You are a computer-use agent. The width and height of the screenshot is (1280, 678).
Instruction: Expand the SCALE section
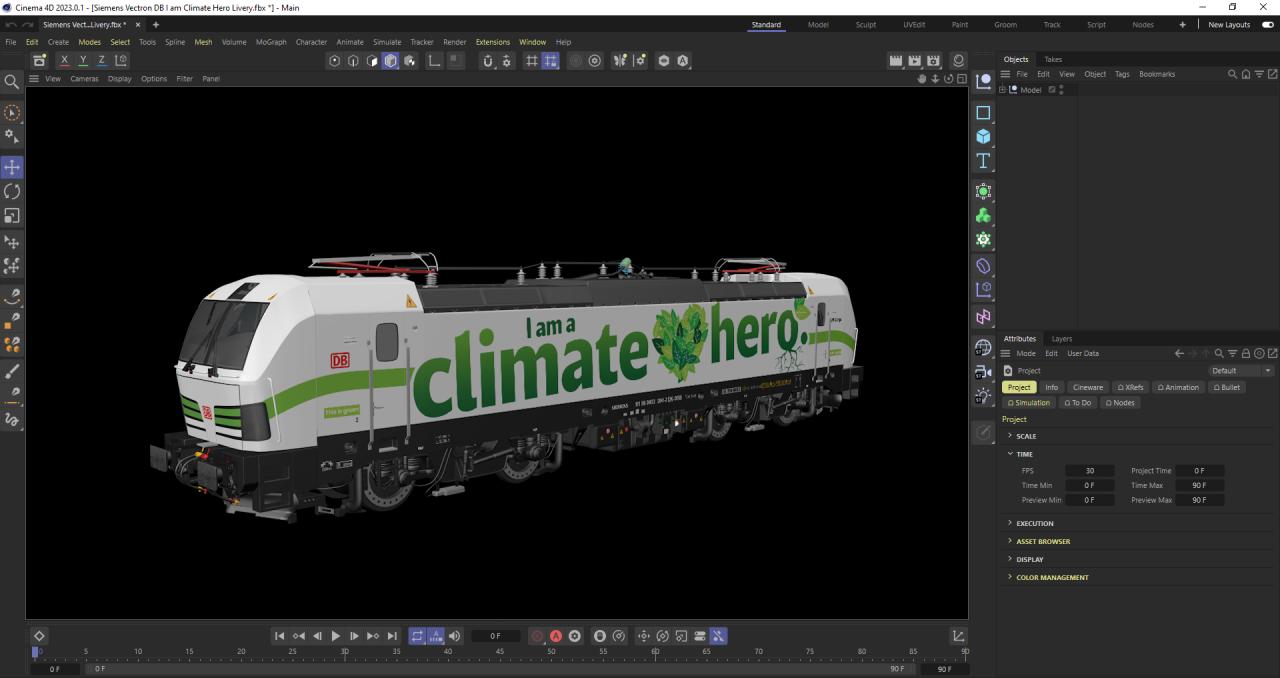click(1026, 436)
